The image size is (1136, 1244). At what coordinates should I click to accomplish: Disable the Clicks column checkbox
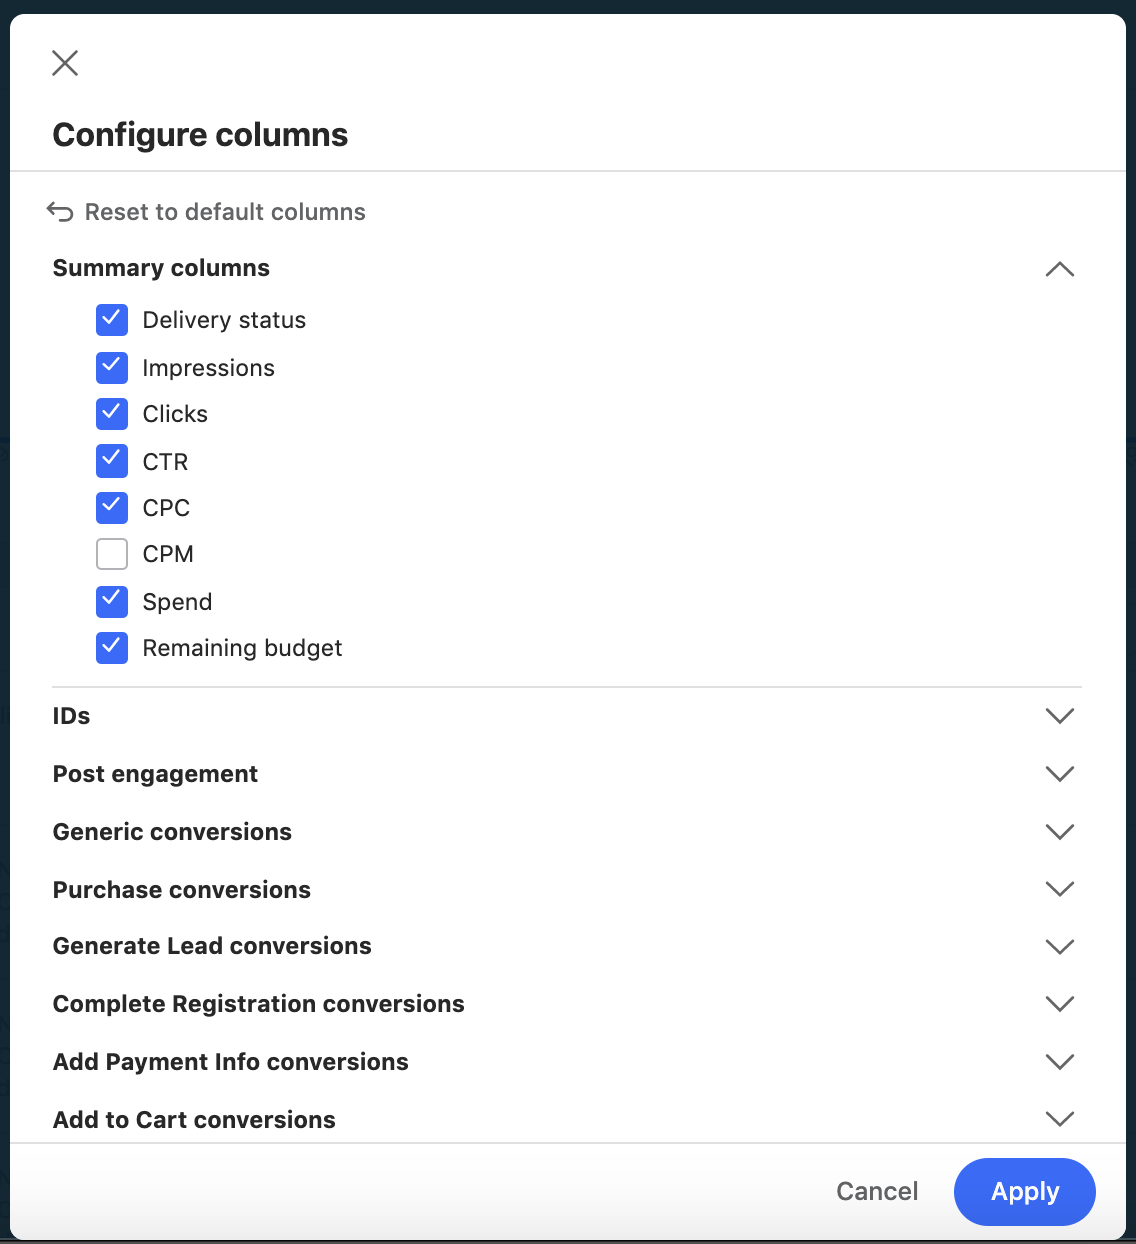[x=112, y=414]
